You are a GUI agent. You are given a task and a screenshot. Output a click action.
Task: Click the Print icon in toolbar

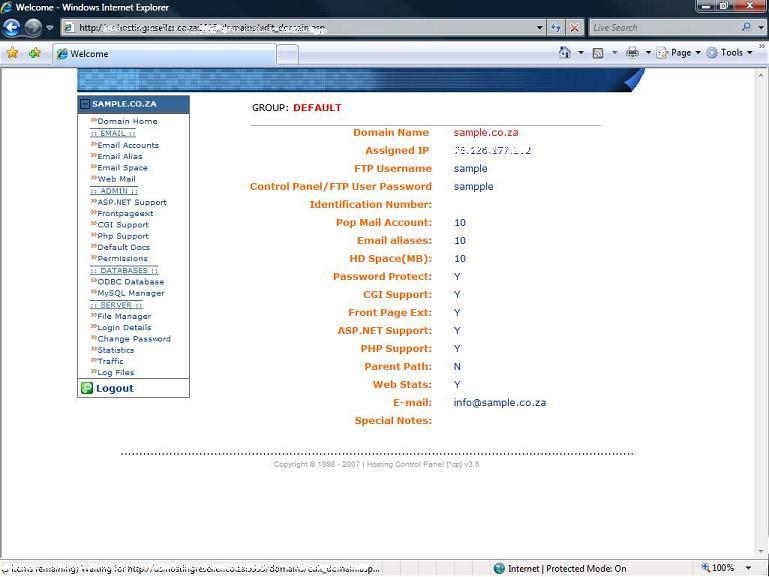632,53
